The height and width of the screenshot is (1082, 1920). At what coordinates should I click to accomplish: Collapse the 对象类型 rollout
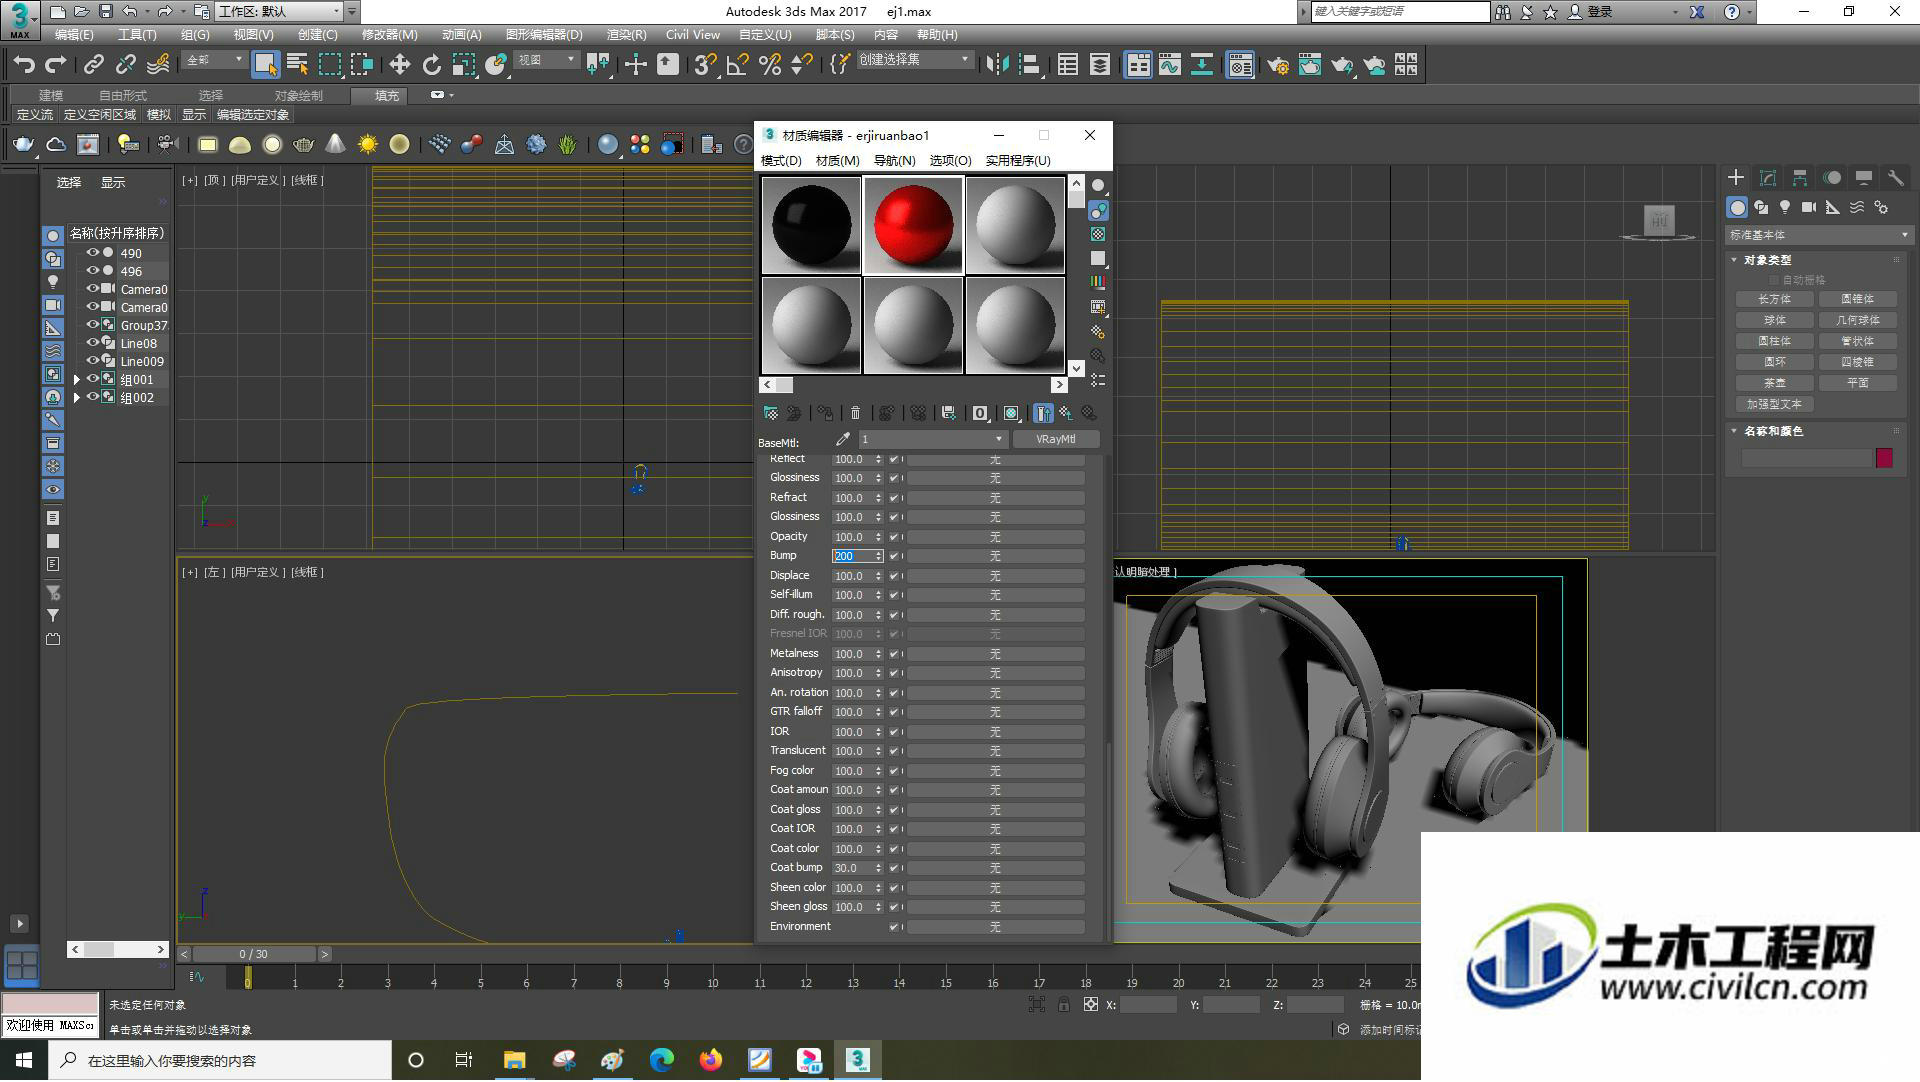(x=1735, y=260)
